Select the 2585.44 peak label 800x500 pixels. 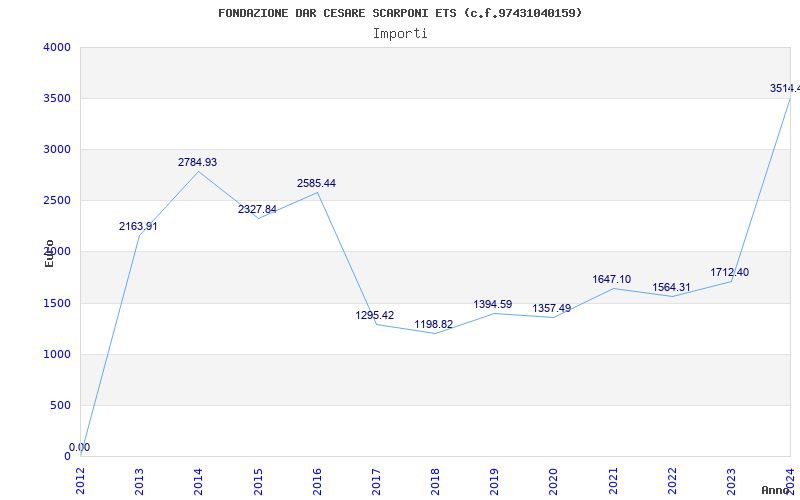[x=316, y=183]
